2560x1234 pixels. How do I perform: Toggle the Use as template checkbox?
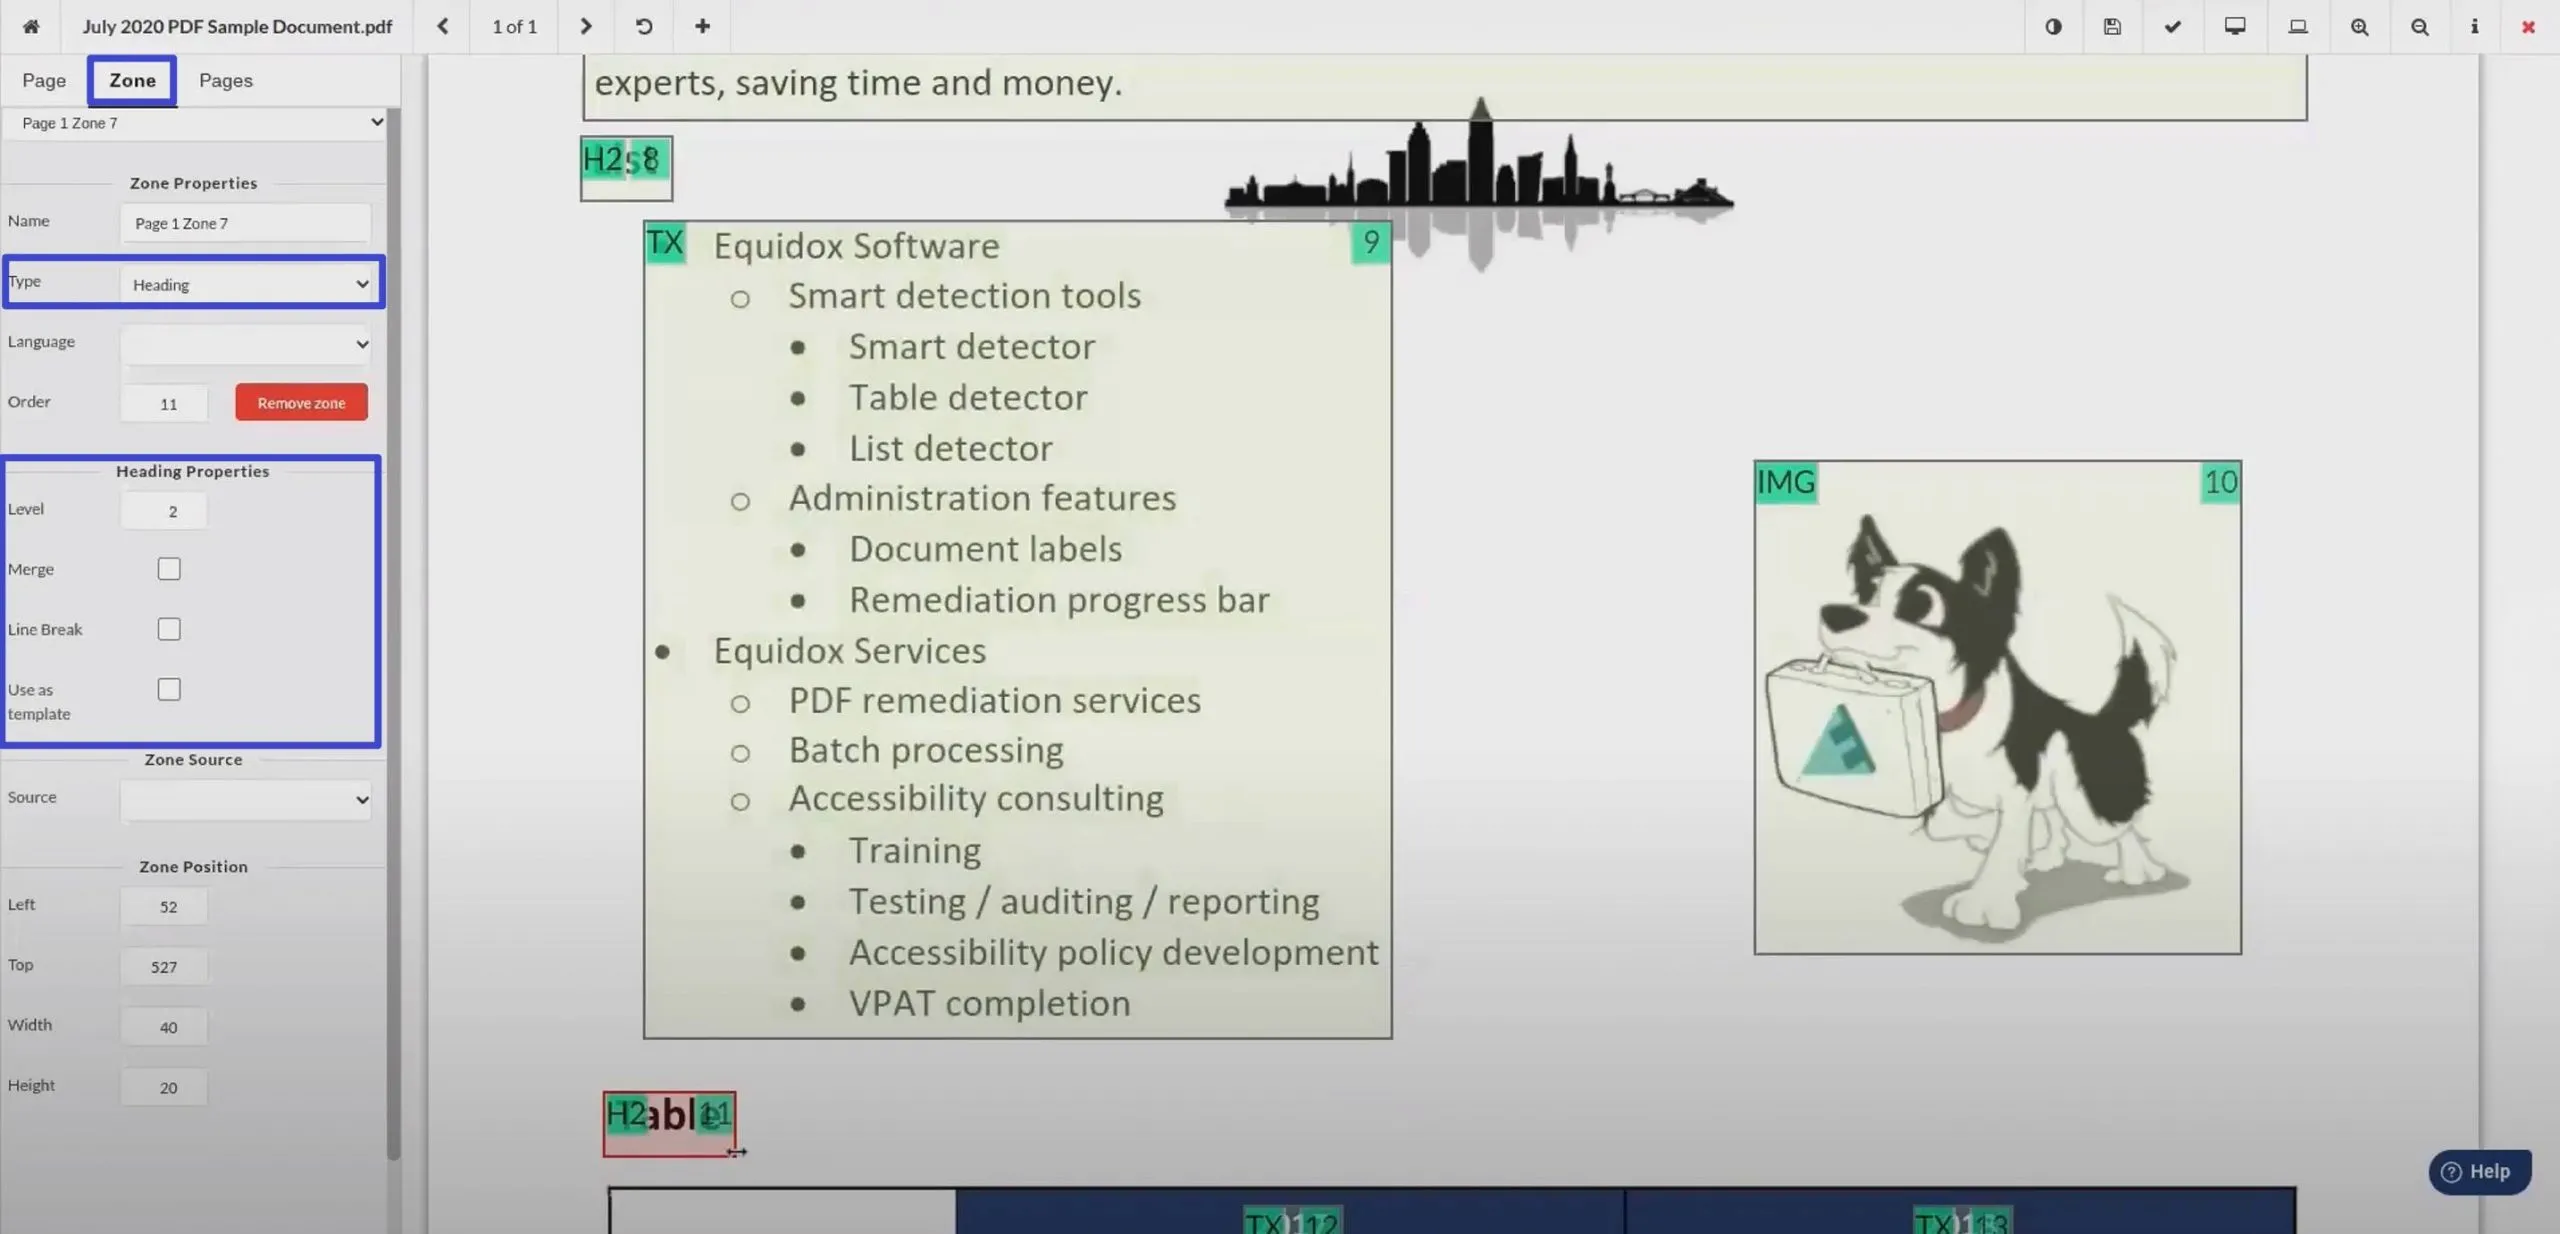click(x=168, y=689)
